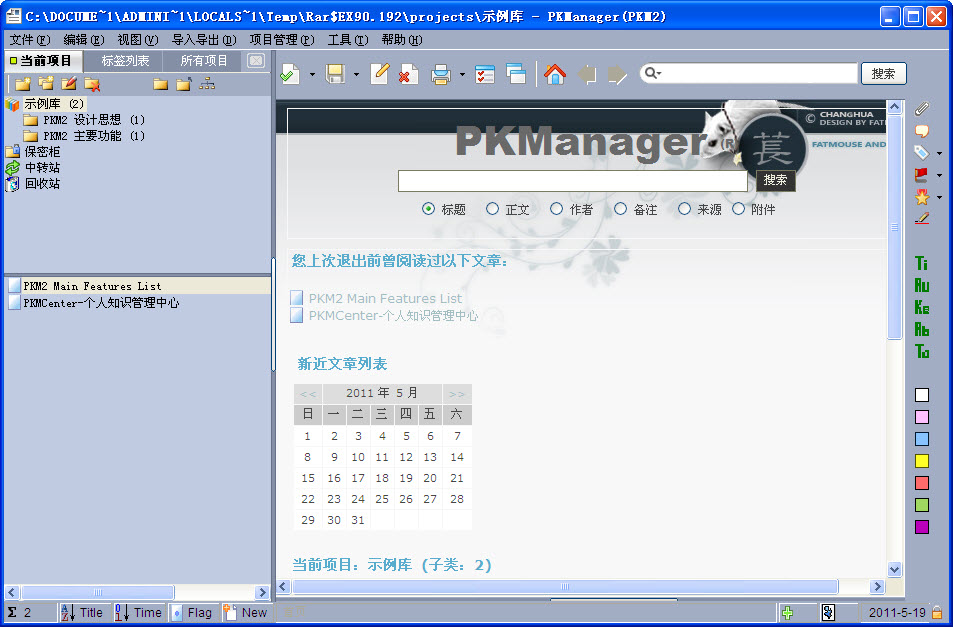953x627 pixels.
Task: Go to next month using >> in calendar
Action: click(457, 394)
